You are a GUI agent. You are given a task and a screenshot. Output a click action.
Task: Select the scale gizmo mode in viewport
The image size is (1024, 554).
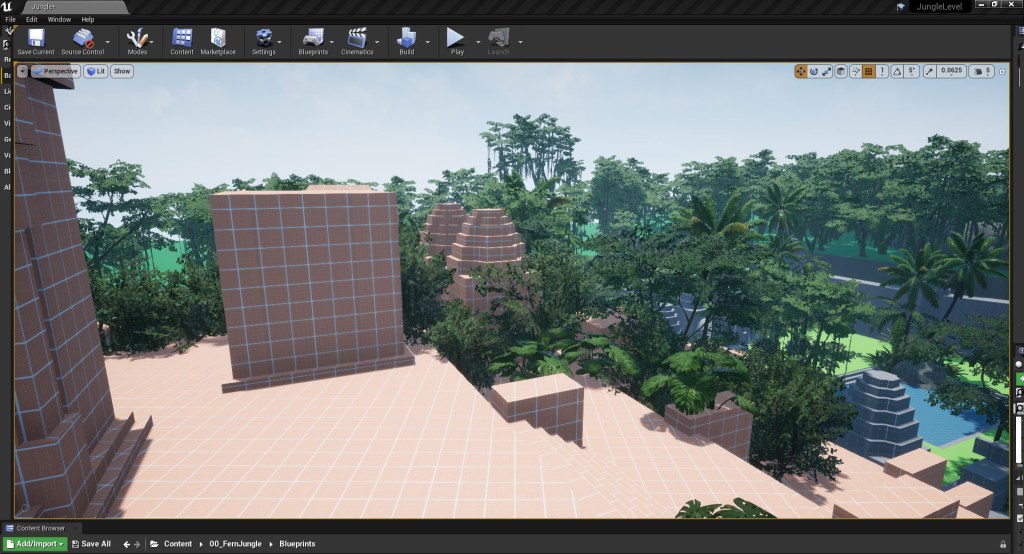(827, 71)
